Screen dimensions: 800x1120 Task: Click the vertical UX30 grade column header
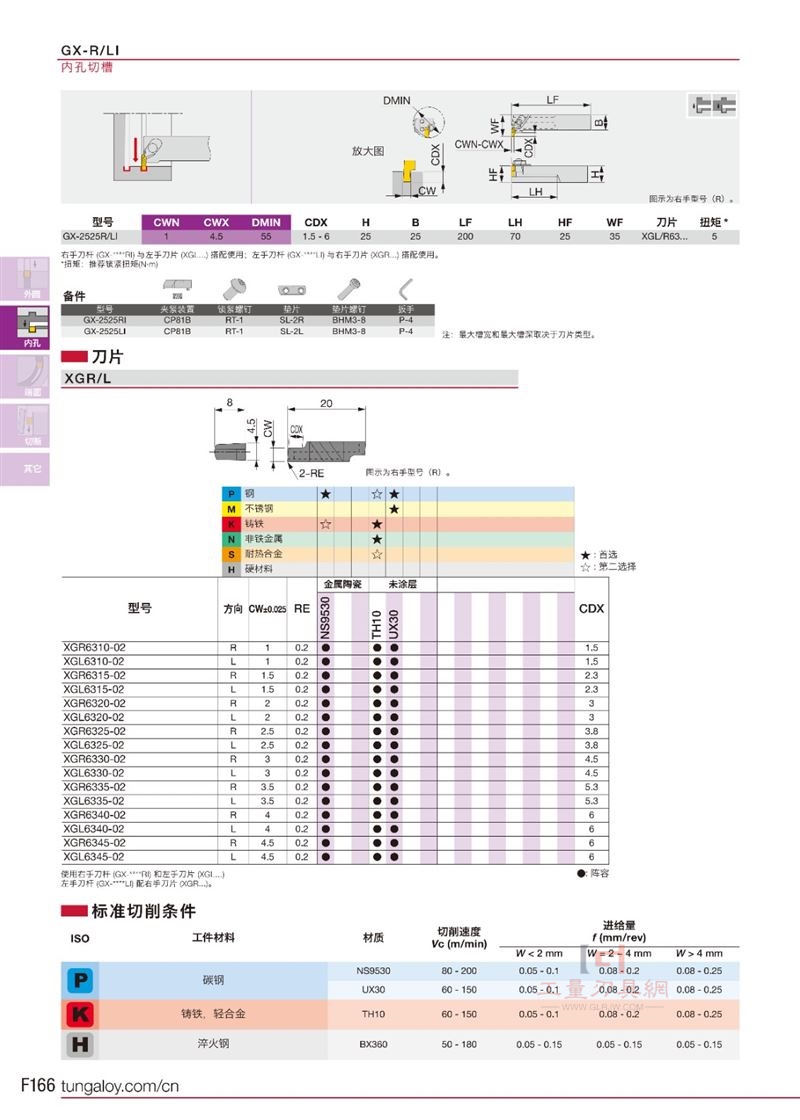[394, 624]
